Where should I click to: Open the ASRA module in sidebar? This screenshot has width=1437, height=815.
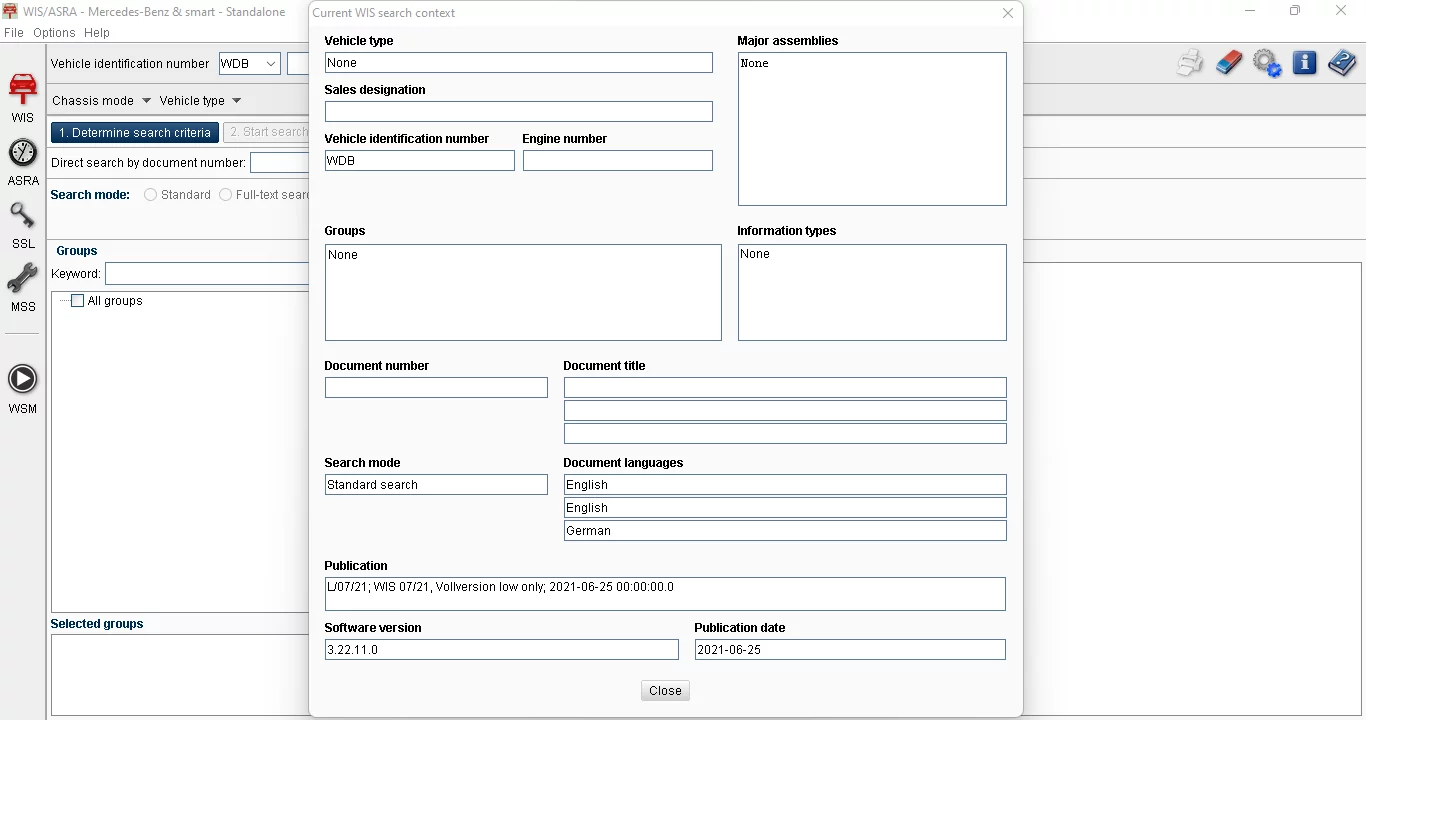[23, 162]
